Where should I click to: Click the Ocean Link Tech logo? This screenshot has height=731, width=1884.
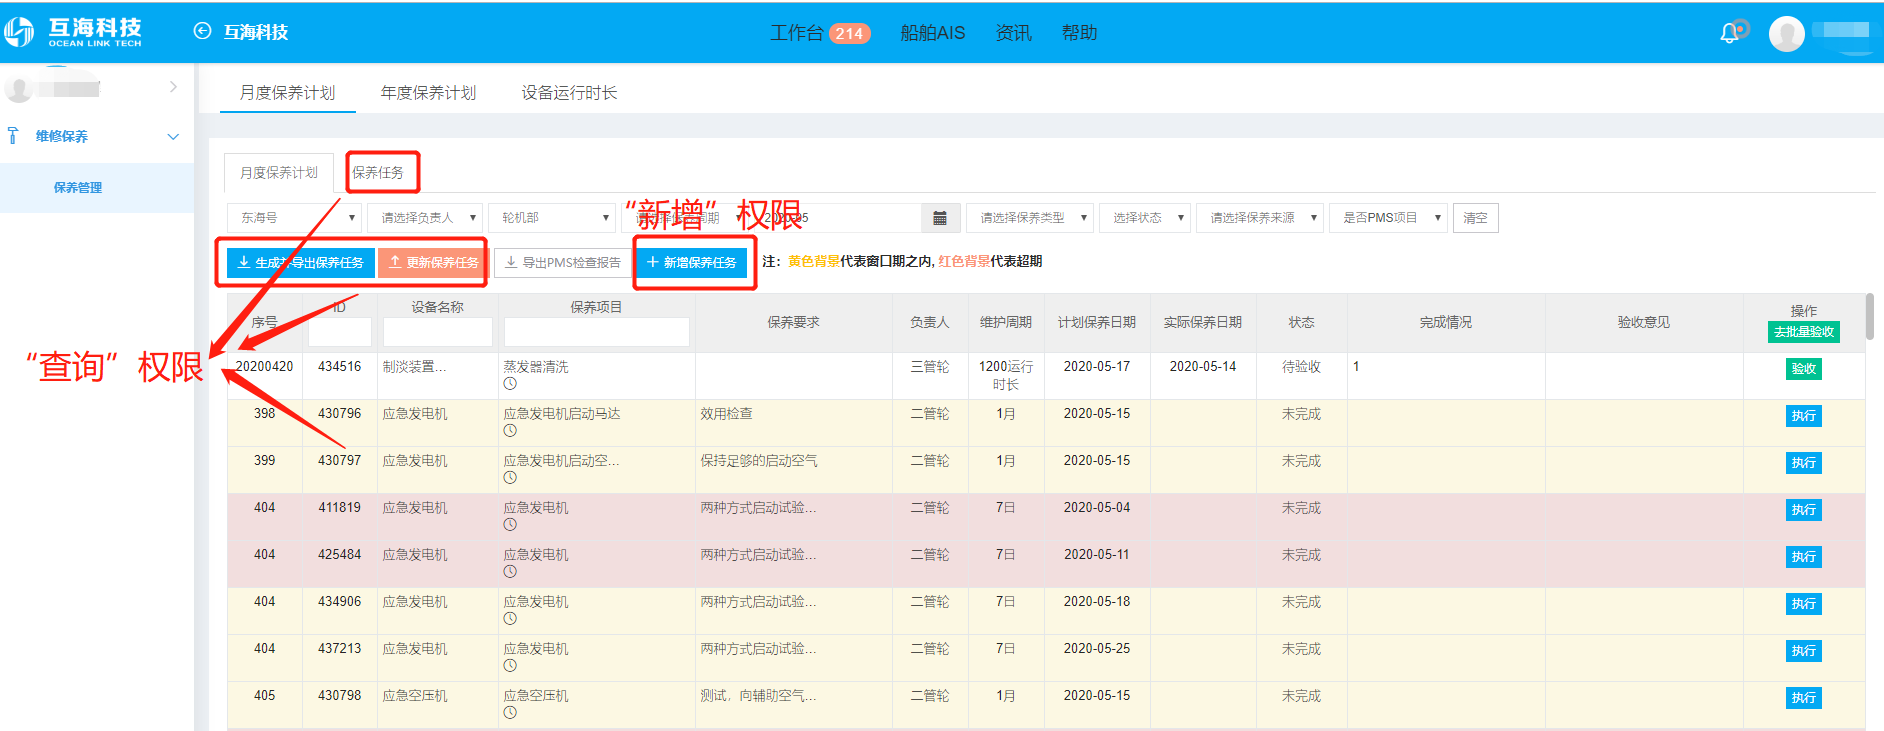[73, 32]
